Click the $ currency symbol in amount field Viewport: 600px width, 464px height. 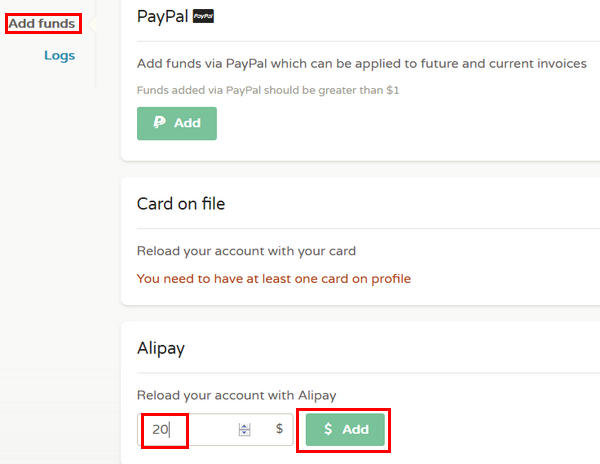click(279, 429)
